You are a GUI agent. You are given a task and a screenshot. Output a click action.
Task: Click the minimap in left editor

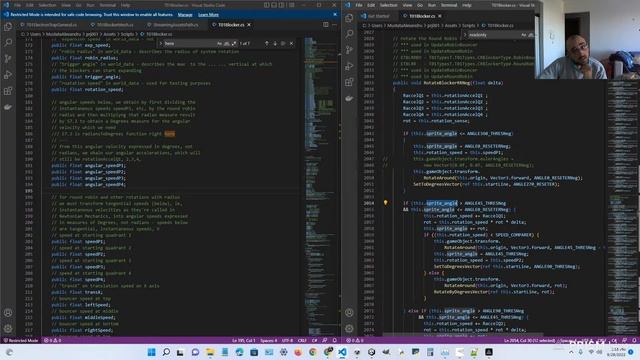[321, 186]
